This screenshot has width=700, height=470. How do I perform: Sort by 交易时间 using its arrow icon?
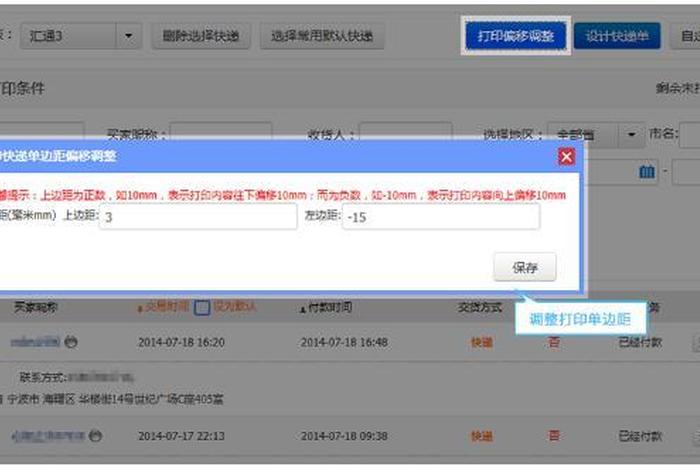pos(140,309)
